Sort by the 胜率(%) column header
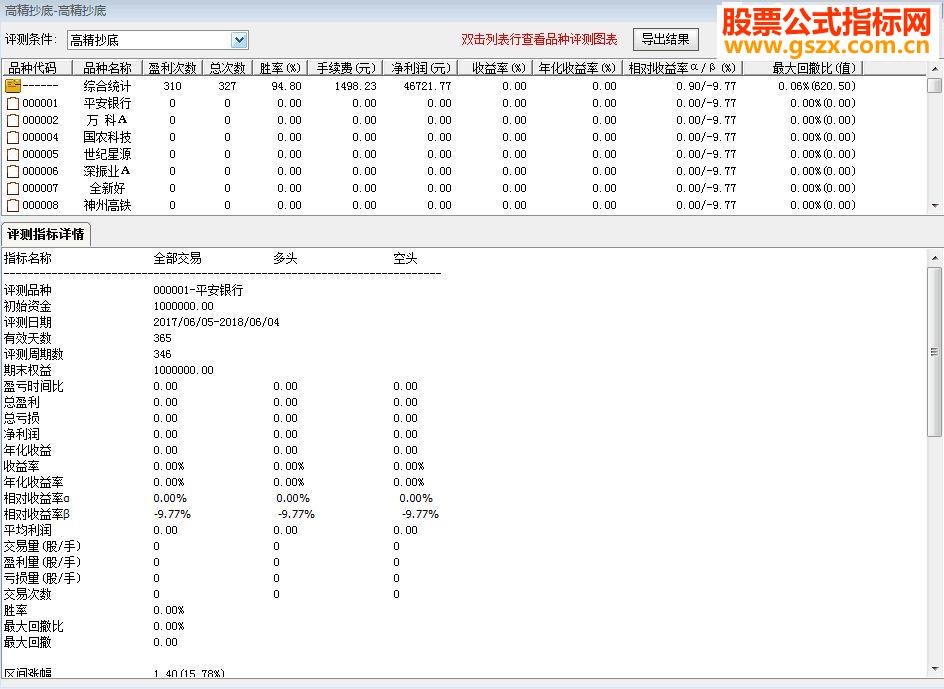Viewport: 944px width, 689px height. click(279, 68)
